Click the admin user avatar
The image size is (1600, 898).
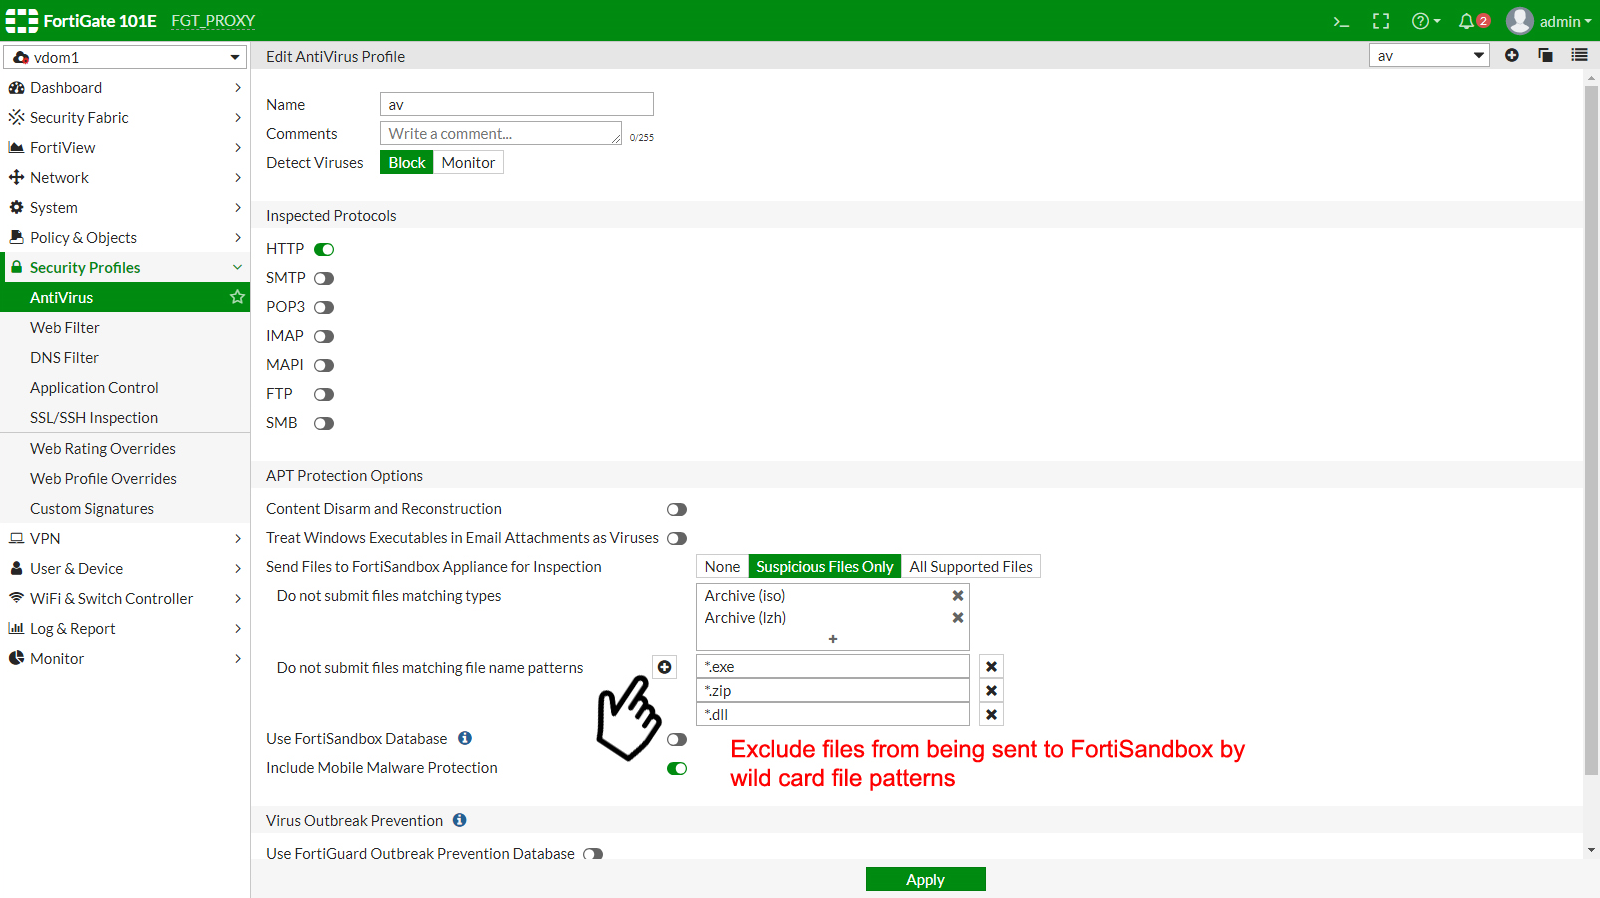click(1520, 21)
